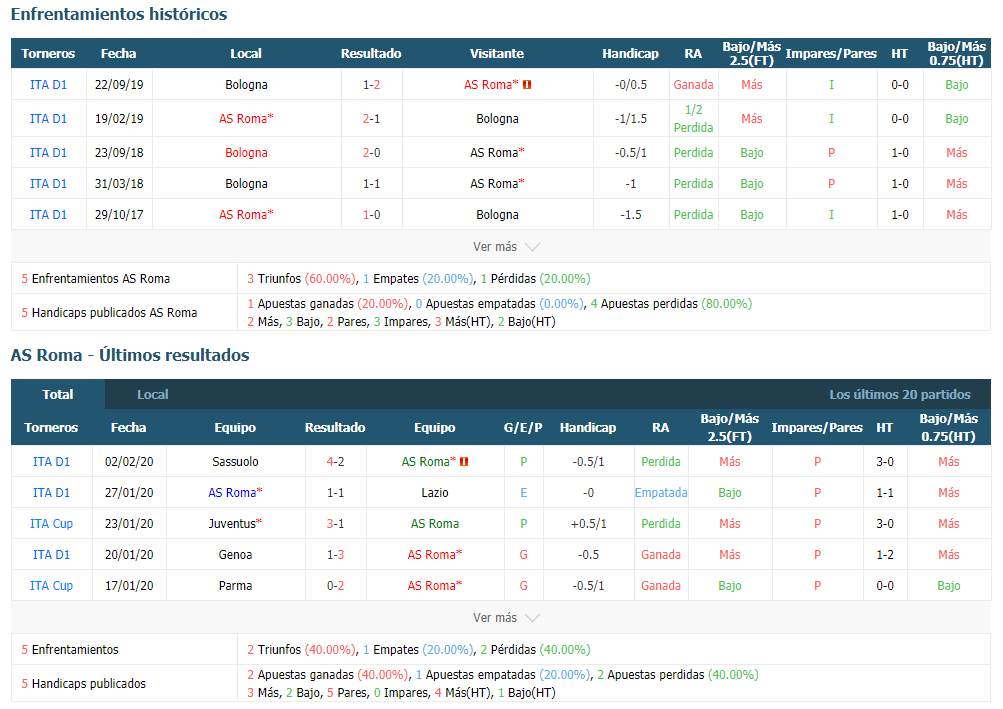Open ITA D1 link for 31/03/18 match
Viewport: 1003px width, 709px height.
click(x=49, y=184)
